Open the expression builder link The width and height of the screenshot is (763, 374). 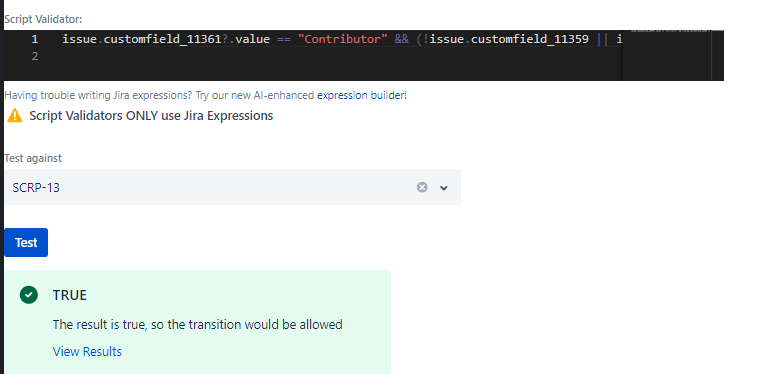[x=361, y=95]
